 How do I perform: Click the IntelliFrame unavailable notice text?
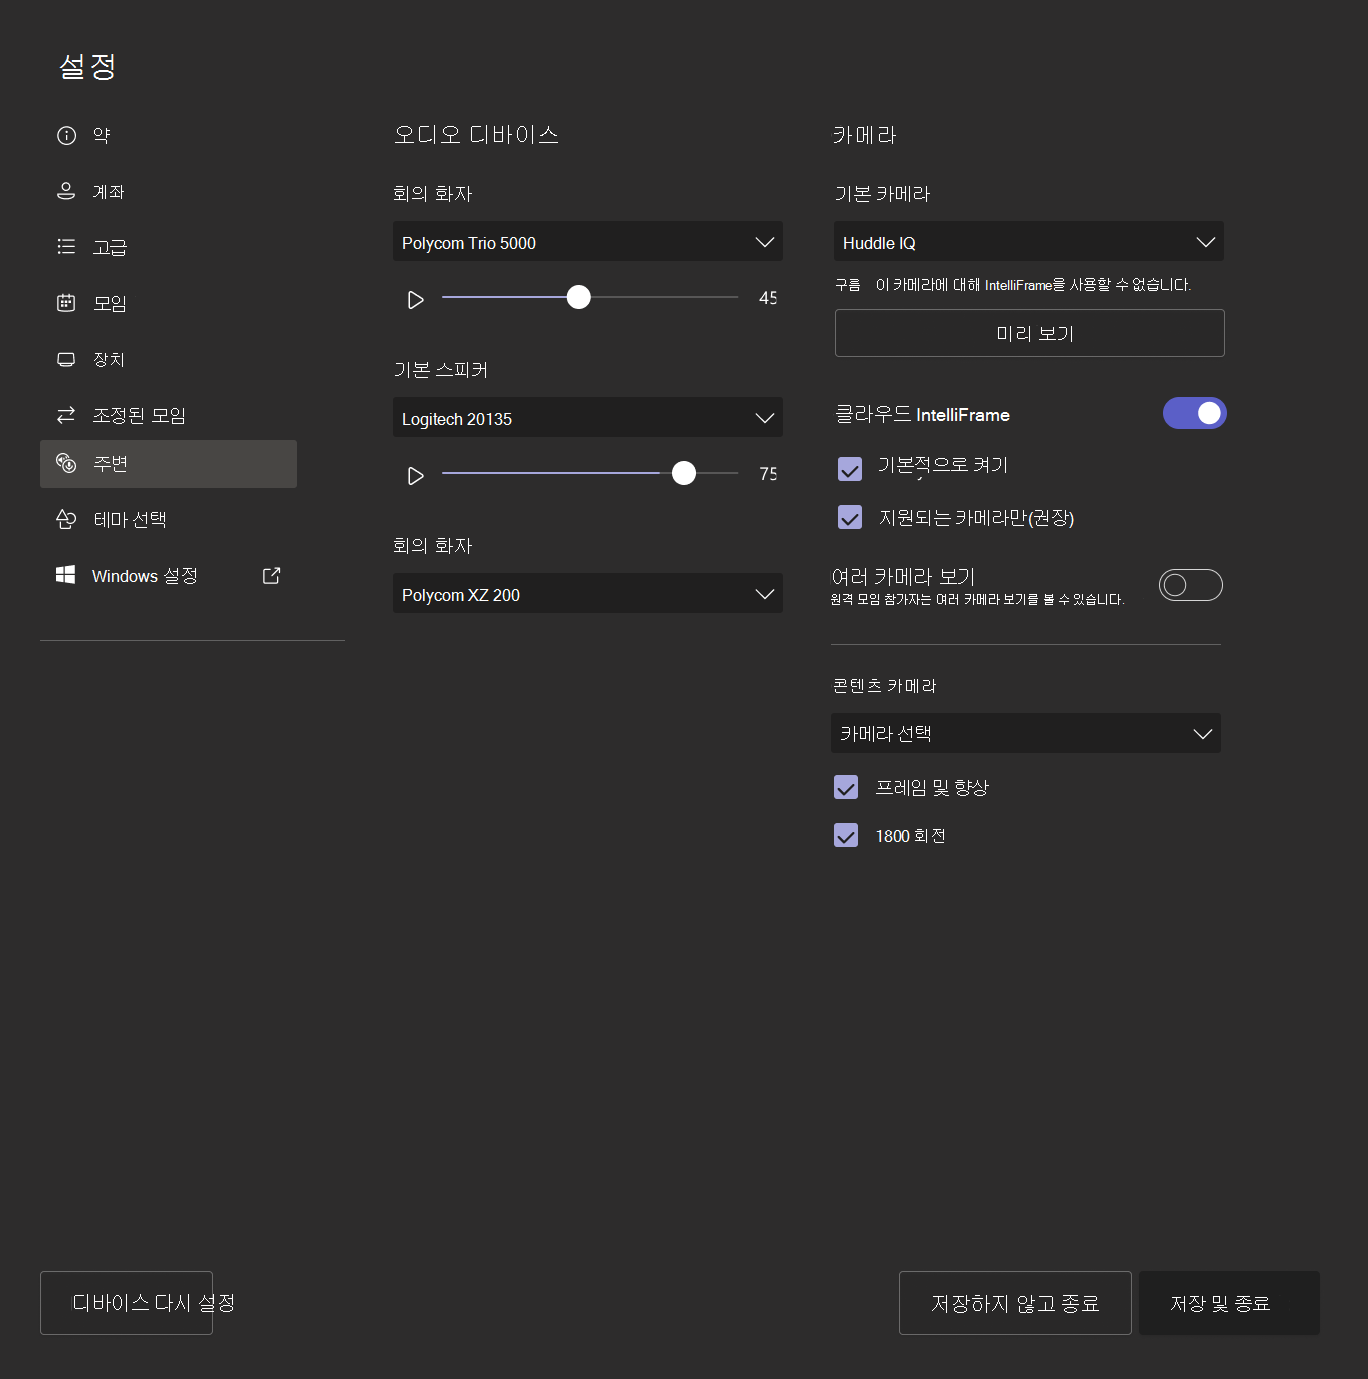1033,285
